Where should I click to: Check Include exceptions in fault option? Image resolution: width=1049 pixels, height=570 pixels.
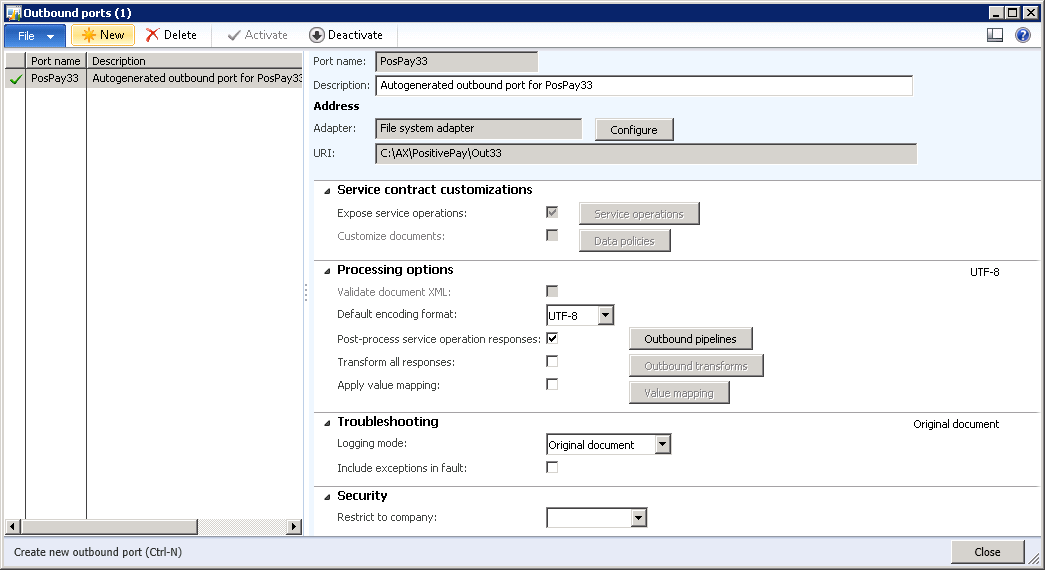pos(552,467)
